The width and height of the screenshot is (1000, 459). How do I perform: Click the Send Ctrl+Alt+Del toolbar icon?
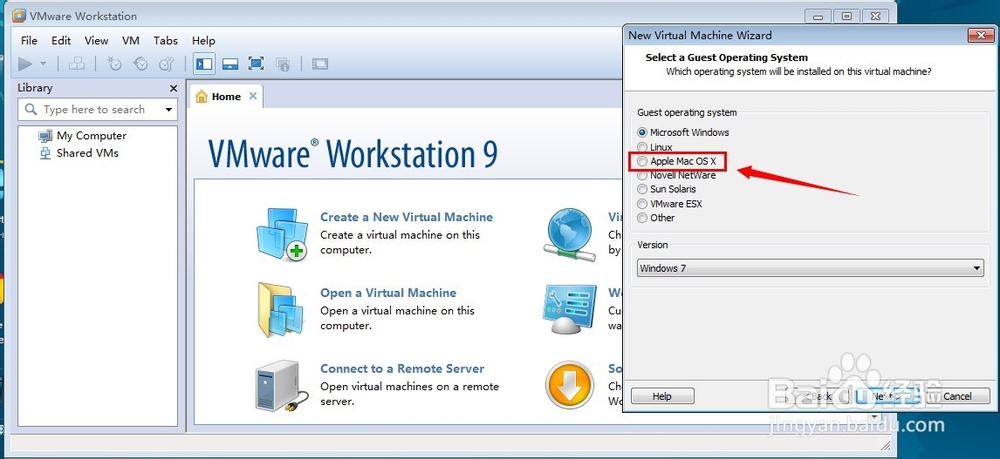point(77,64)
